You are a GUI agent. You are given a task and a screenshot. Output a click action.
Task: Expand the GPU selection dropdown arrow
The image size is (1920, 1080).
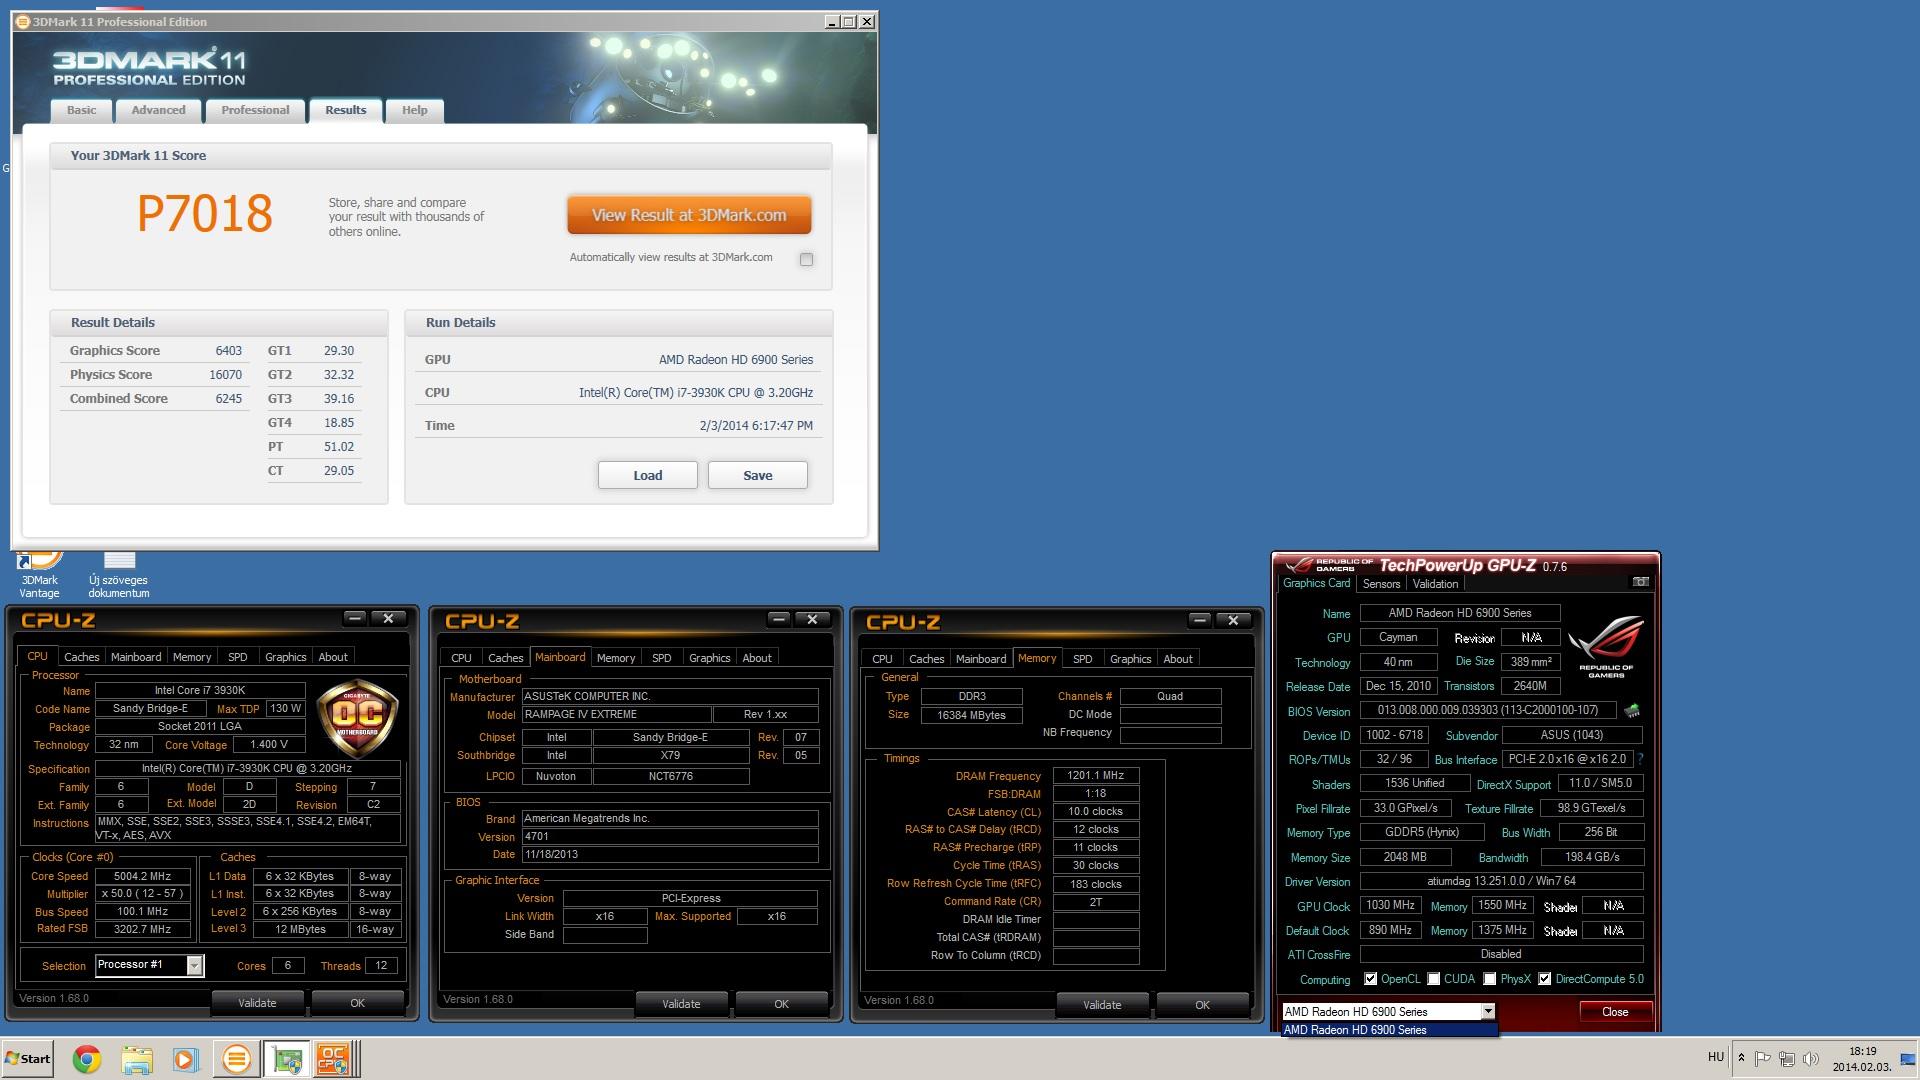coord(1488,1011)
